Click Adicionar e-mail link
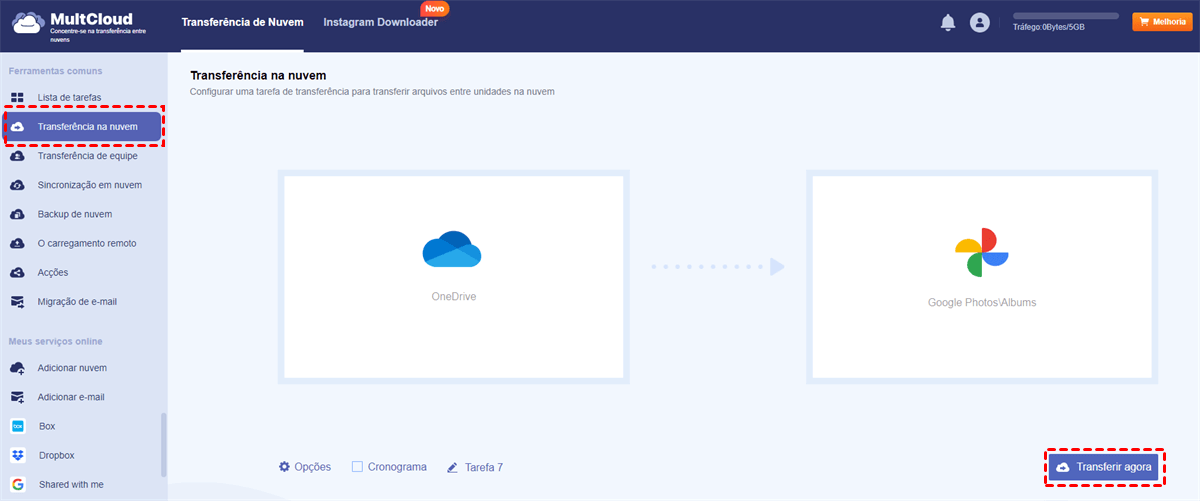 71,397
